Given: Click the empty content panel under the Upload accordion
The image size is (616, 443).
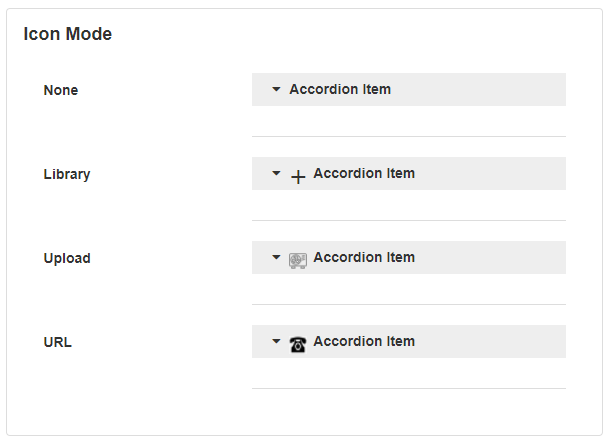Looking at the screenshot, I should pos(408,289).
